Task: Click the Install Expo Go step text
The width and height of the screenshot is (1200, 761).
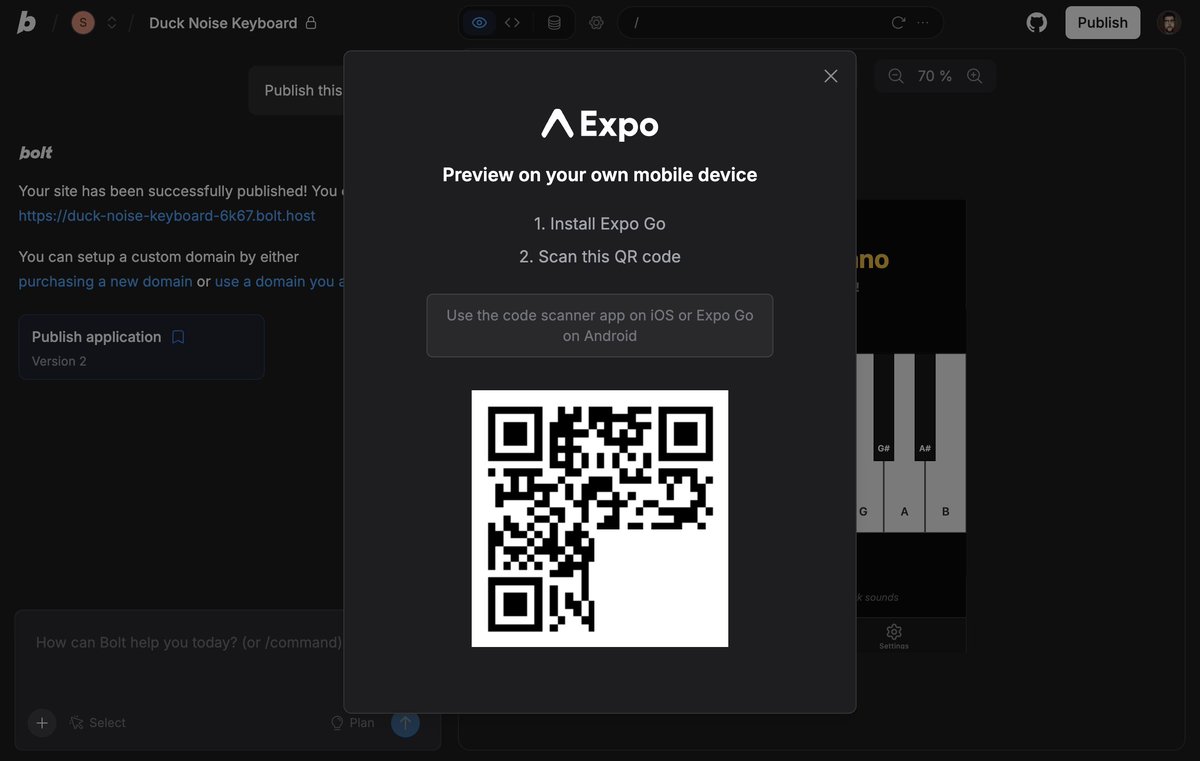Action: (x=600, y=224)
